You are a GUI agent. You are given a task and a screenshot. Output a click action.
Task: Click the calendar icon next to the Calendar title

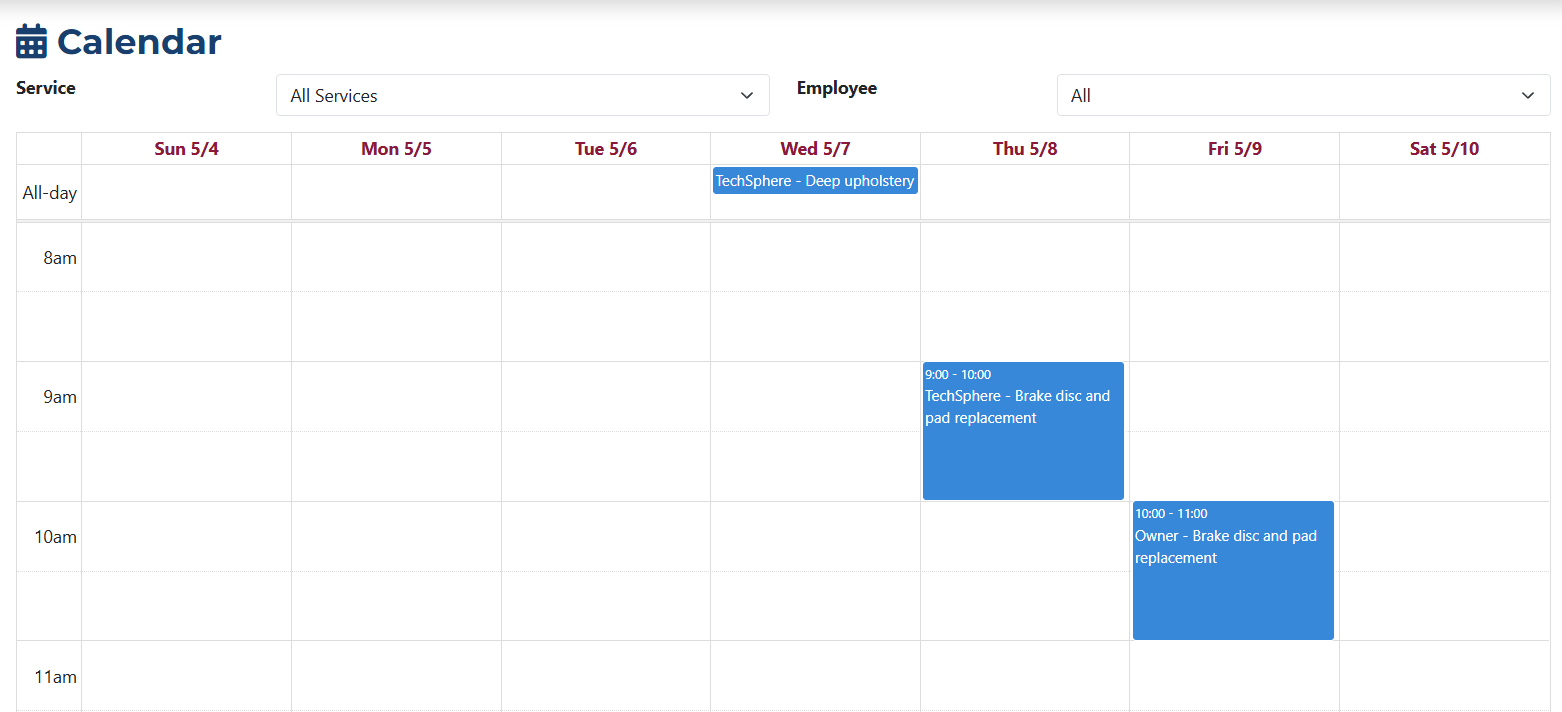coord(31,40)
